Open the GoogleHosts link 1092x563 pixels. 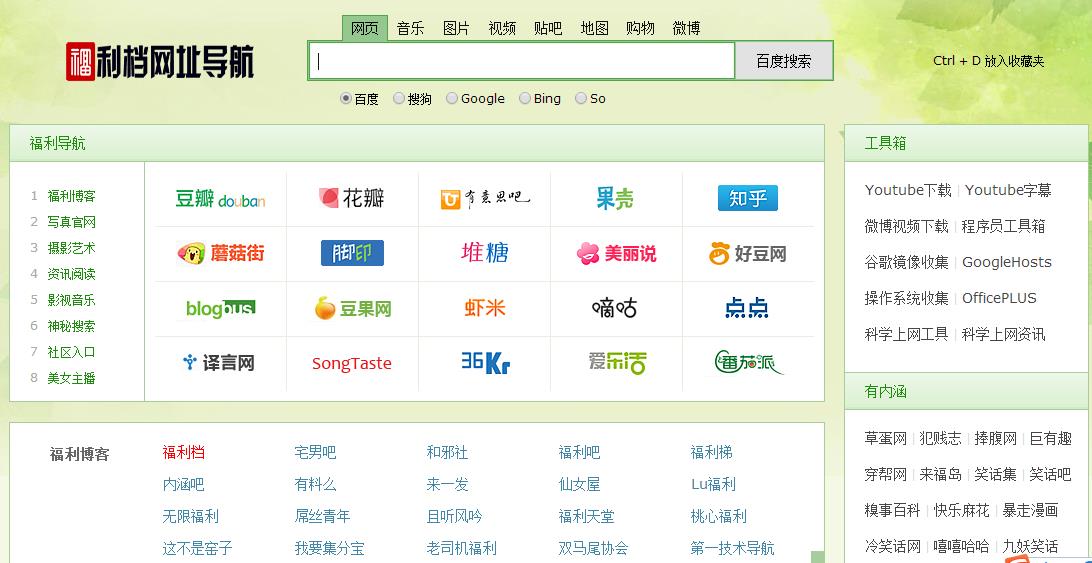pos(1006,262)
